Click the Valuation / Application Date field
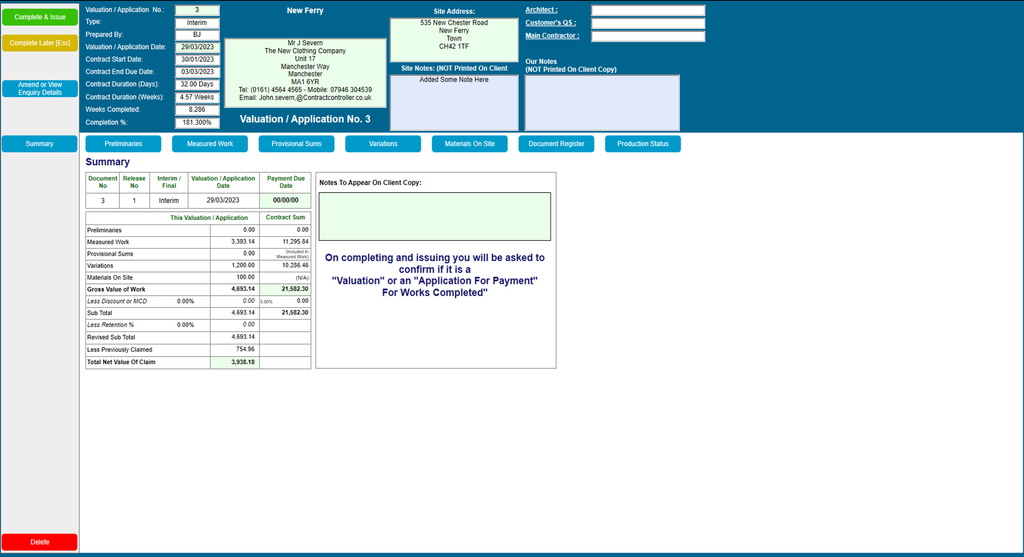1024x557 pixels. 197,47
